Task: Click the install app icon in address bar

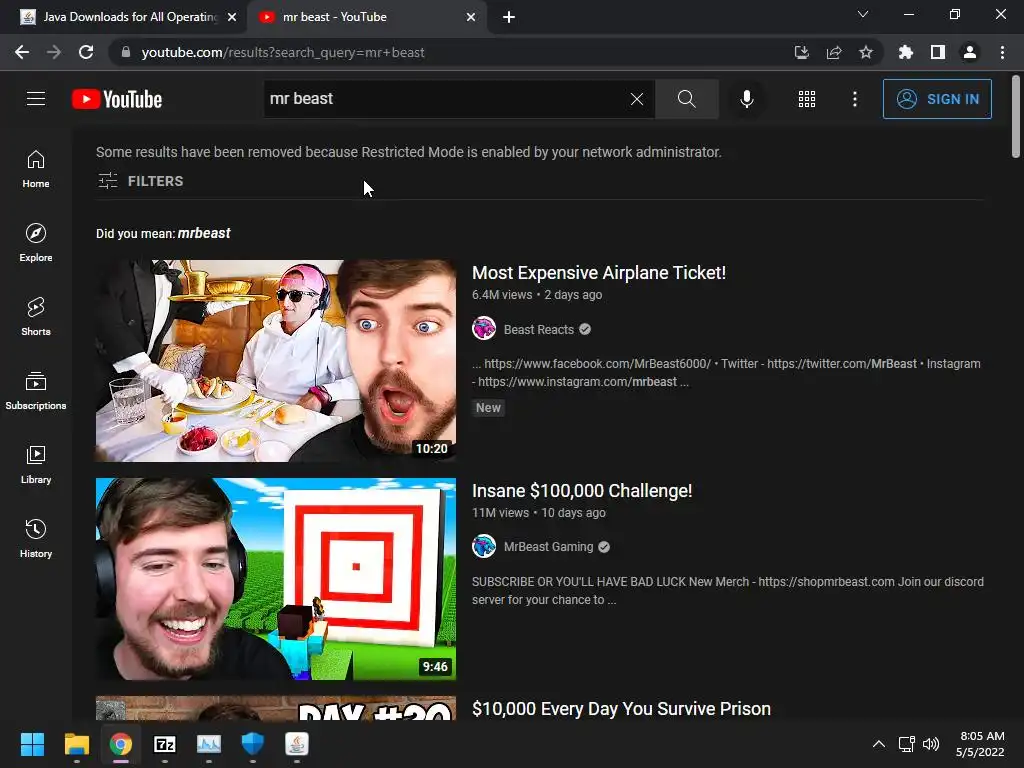Action: click(x=801, y=52)
